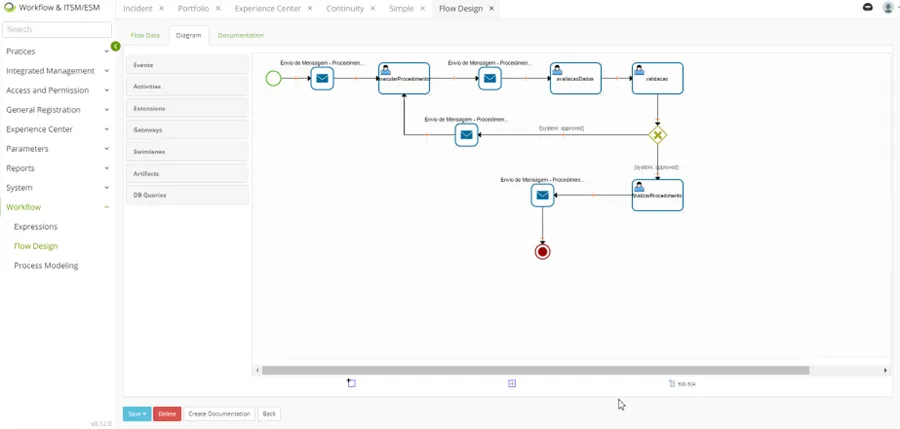Select the validacao user task
Image resolution: width=900 pixels, height=429 pixels.
pos(657,78)
